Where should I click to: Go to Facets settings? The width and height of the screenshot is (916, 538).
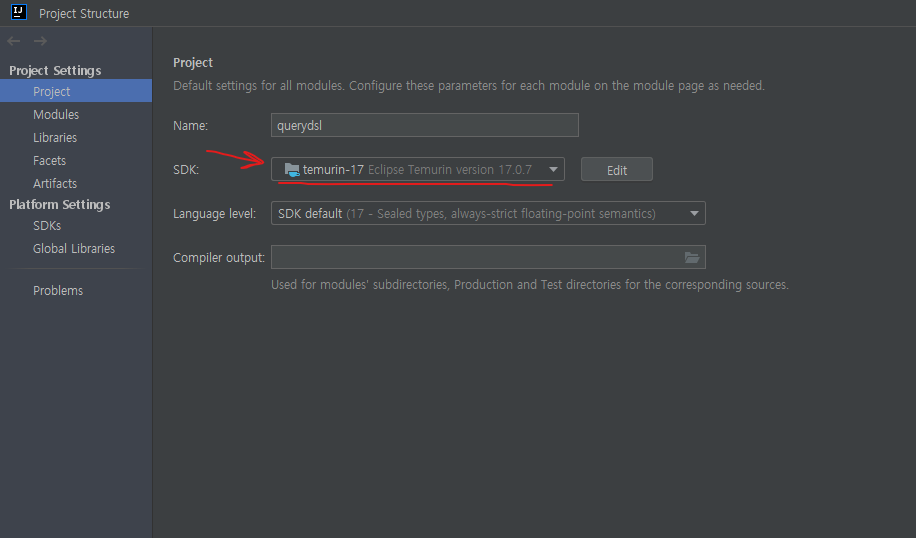tap(49, 160)
